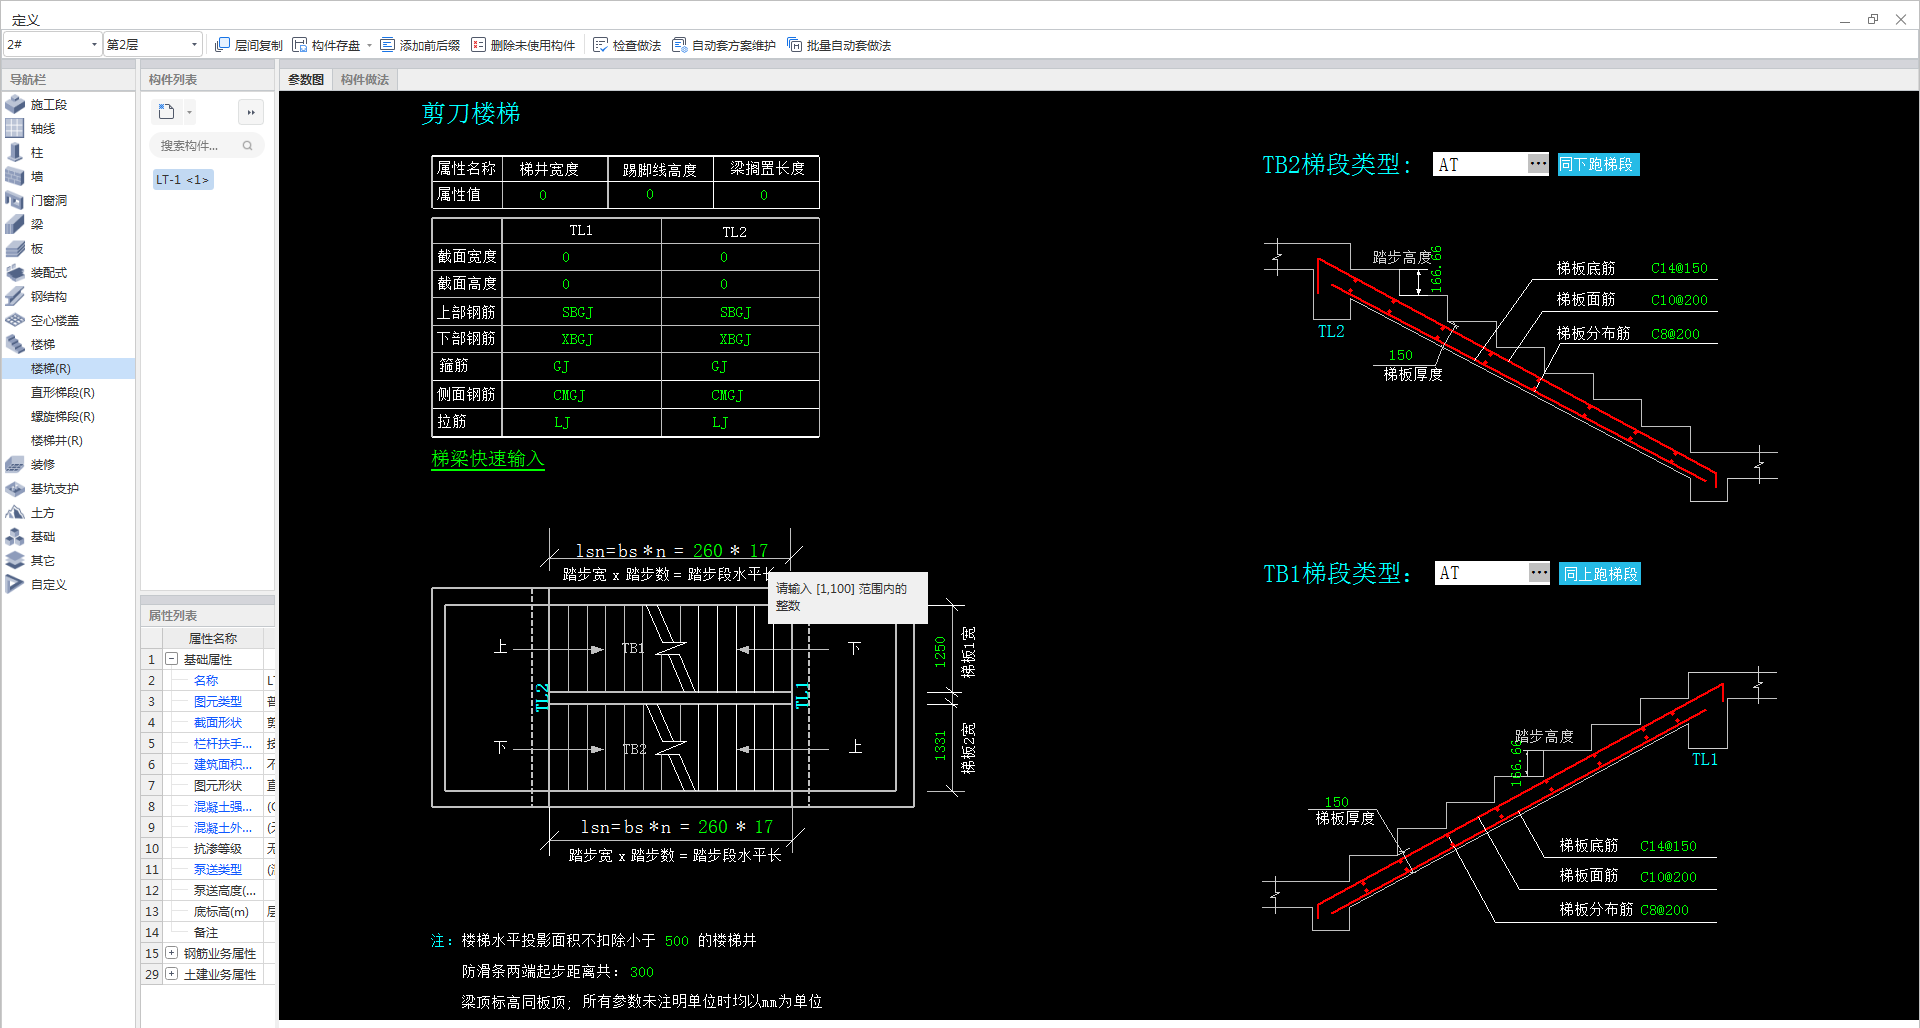This screenshot has width=1920, height=1028.
Task: Open the 装修 category
Action: click(x=43, y=464)
